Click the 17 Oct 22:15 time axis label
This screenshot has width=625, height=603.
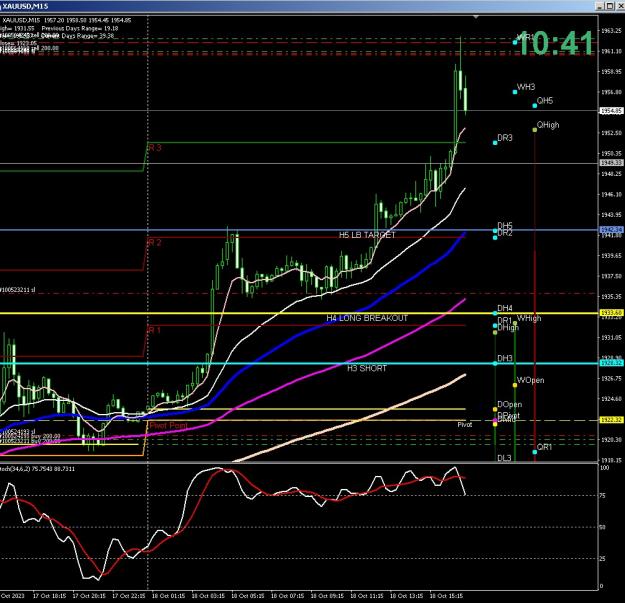click(x=129, y=596)
